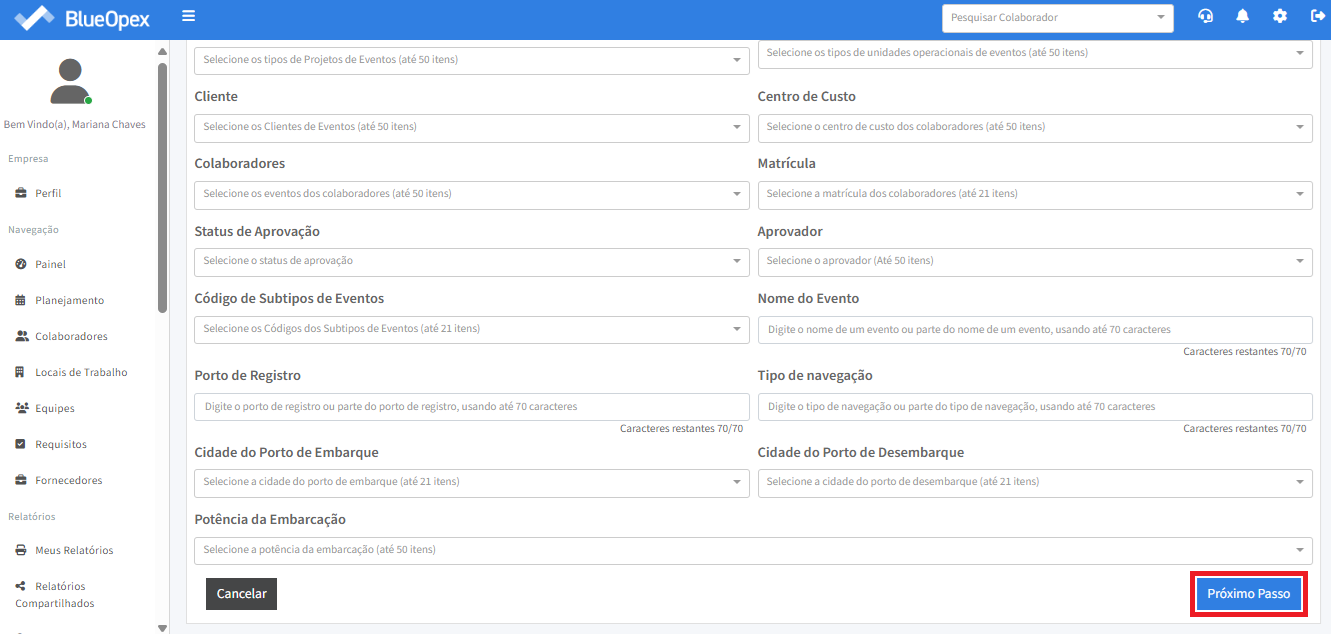Click the Colaboradores people icon
1331x634 pixels.
click(x=22, y=336)
